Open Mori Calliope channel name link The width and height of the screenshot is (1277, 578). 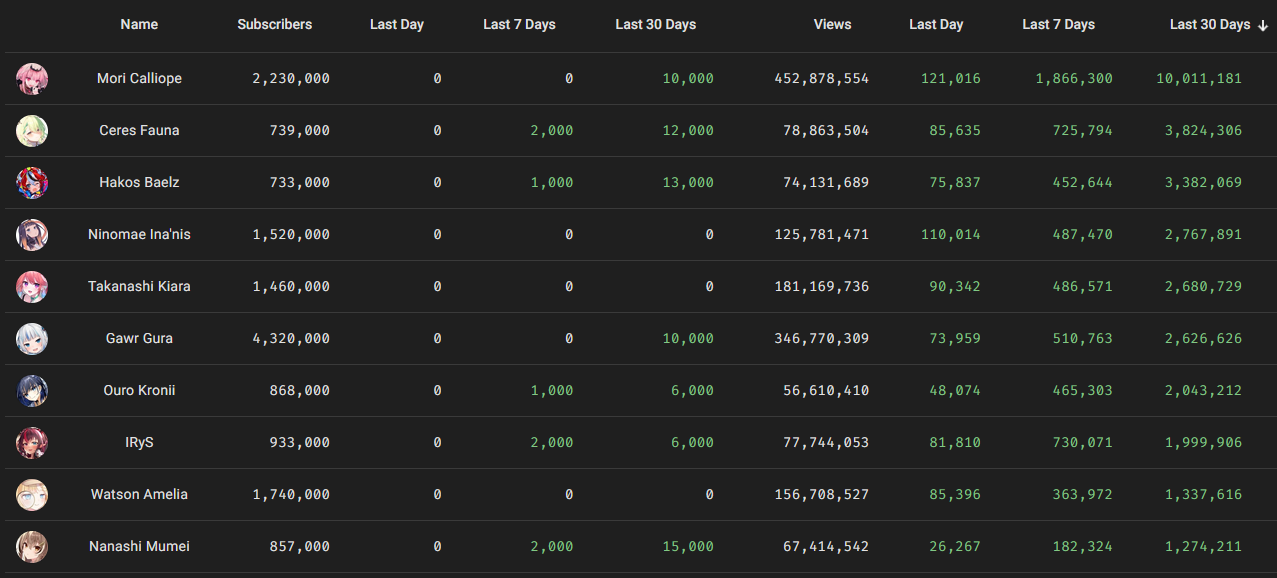point(139,79)
